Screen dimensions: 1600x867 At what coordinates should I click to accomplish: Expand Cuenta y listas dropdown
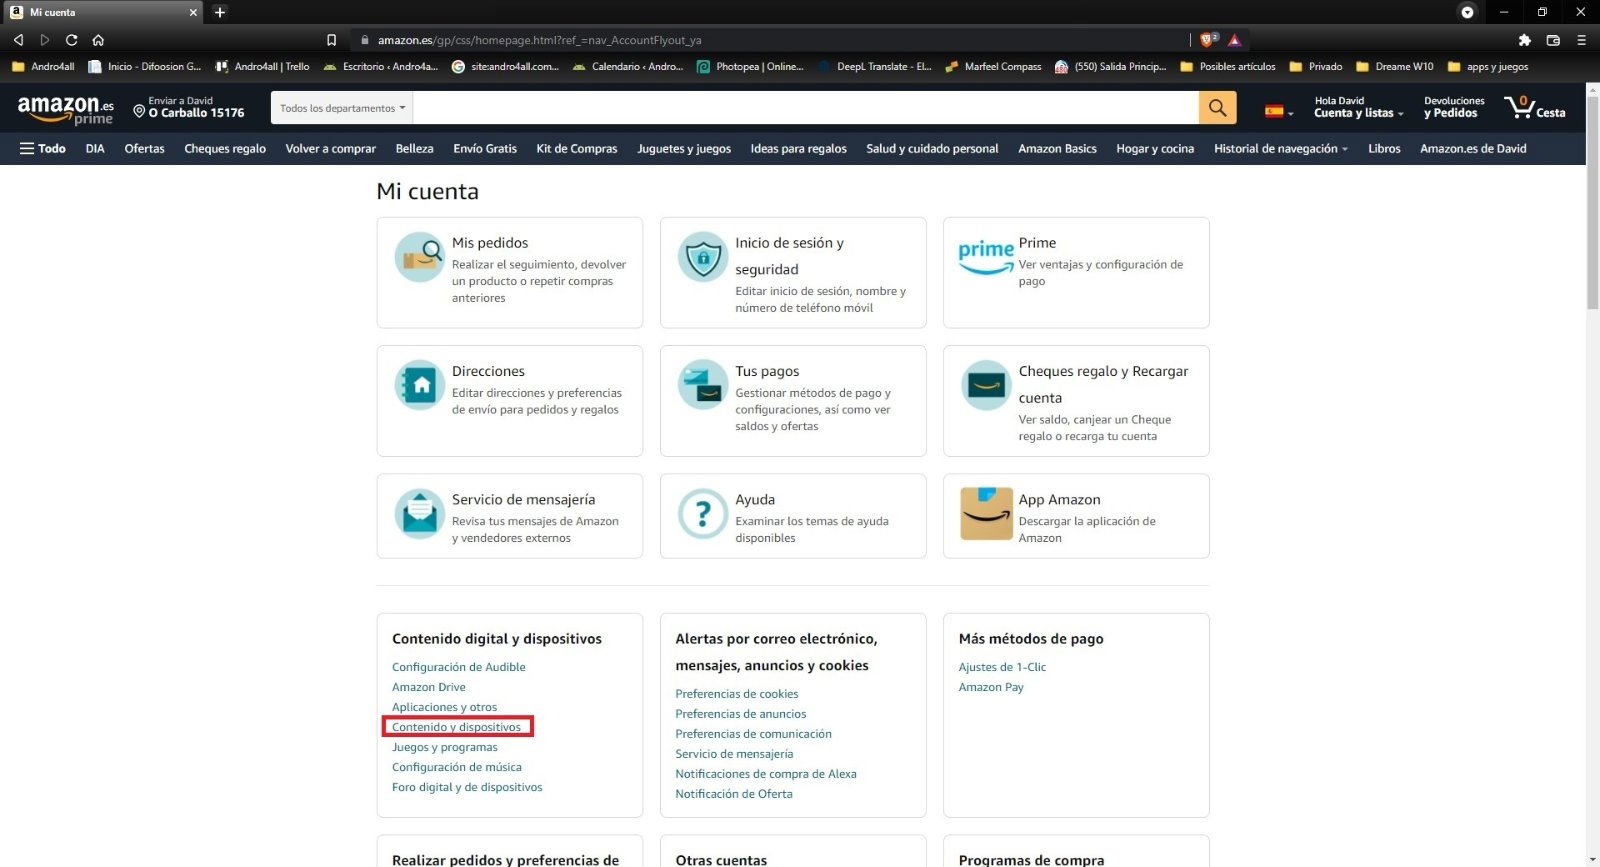pos(1358,107)
